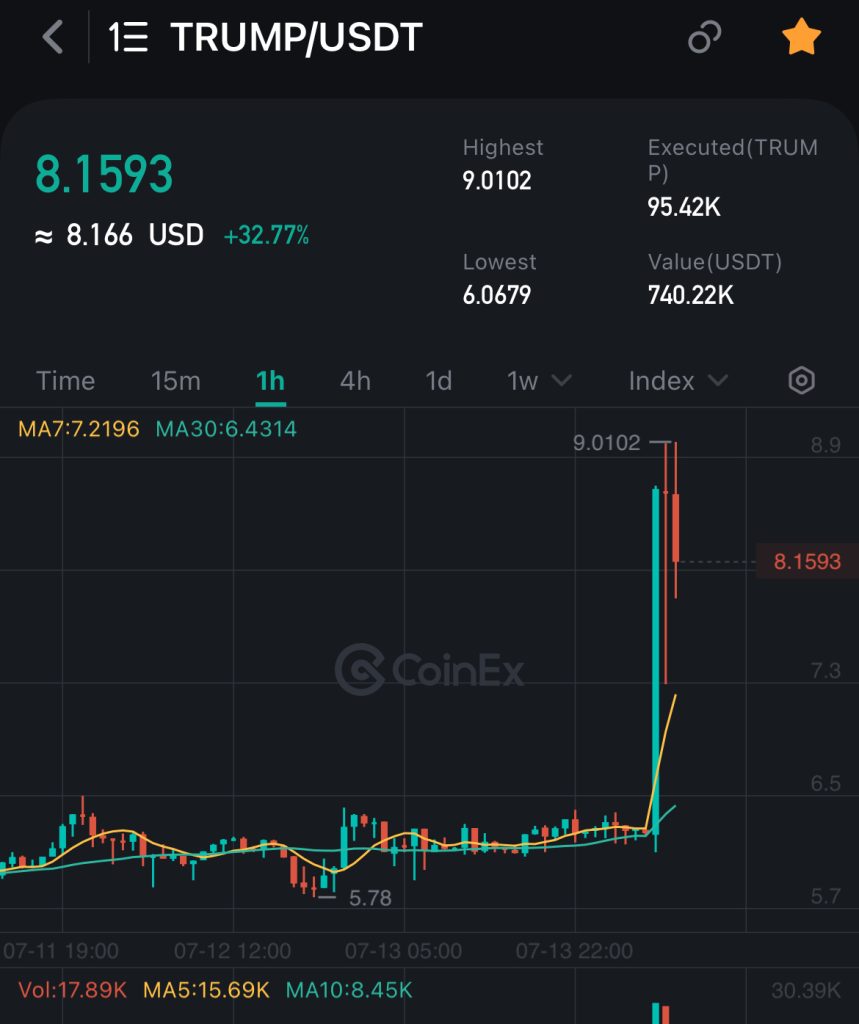The width and height of the screenshot is (859, 1024).
Task: Tap the MA7:7.2196 indicator label
Action: tap(79, 429)
